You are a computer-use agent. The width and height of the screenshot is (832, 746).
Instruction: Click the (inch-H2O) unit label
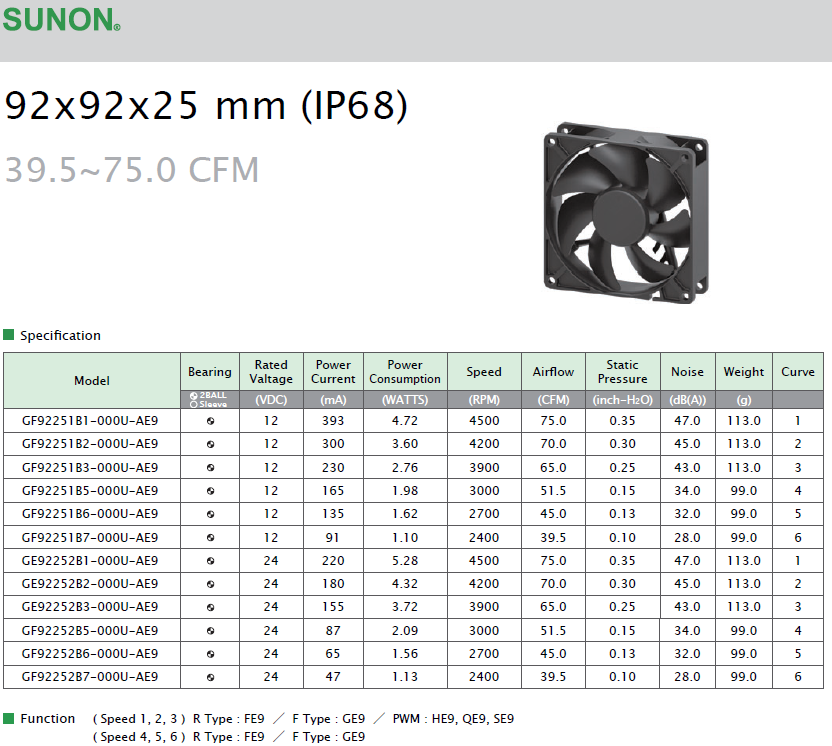pos(622,400)
